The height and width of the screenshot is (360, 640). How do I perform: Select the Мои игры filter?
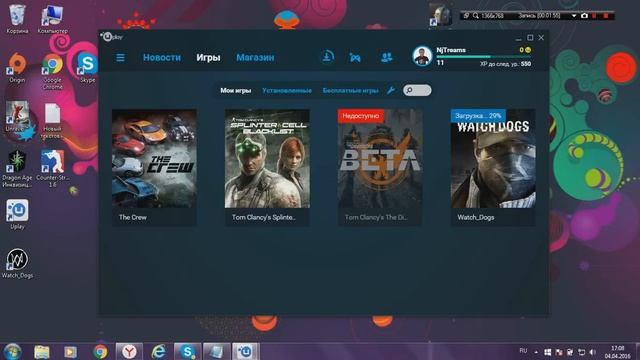tap(236, 91)
